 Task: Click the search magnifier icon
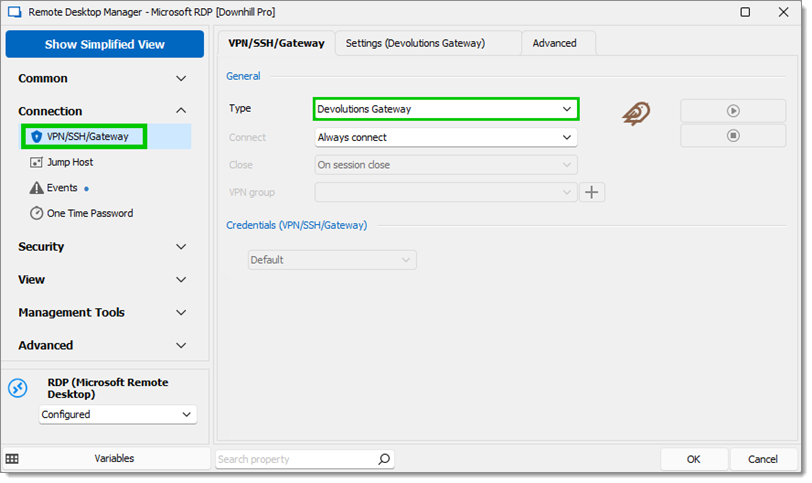pos(384,459)
